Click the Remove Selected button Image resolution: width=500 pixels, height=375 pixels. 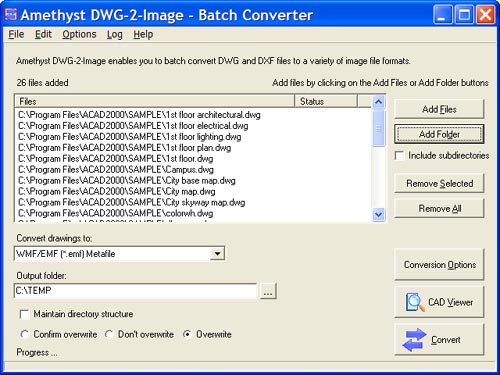coord(439,183)
